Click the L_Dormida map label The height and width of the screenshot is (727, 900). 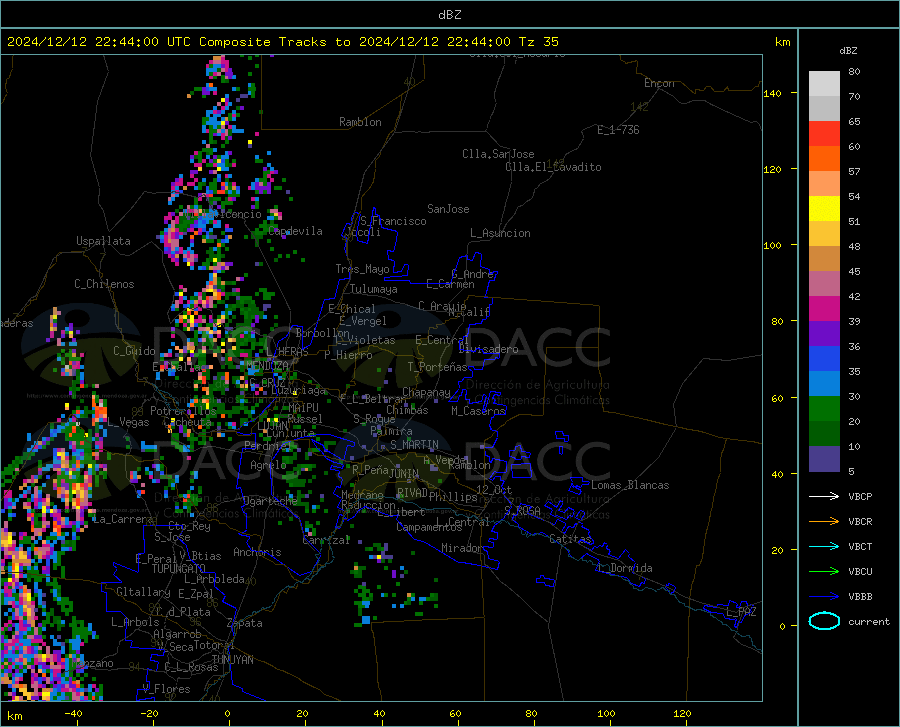point(624,568)
